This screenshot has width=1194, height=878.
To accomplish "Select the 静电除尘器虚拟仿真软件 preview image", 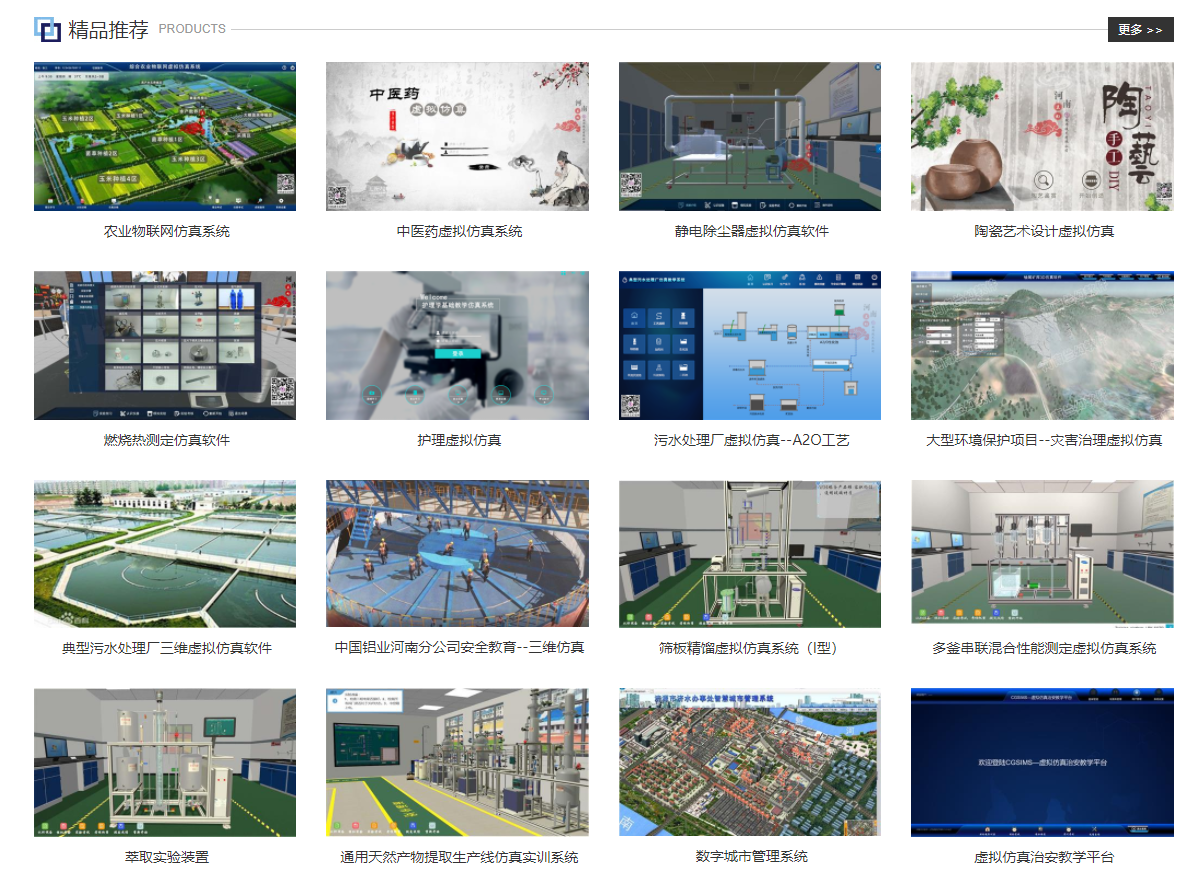I will [x=749, y=136].
